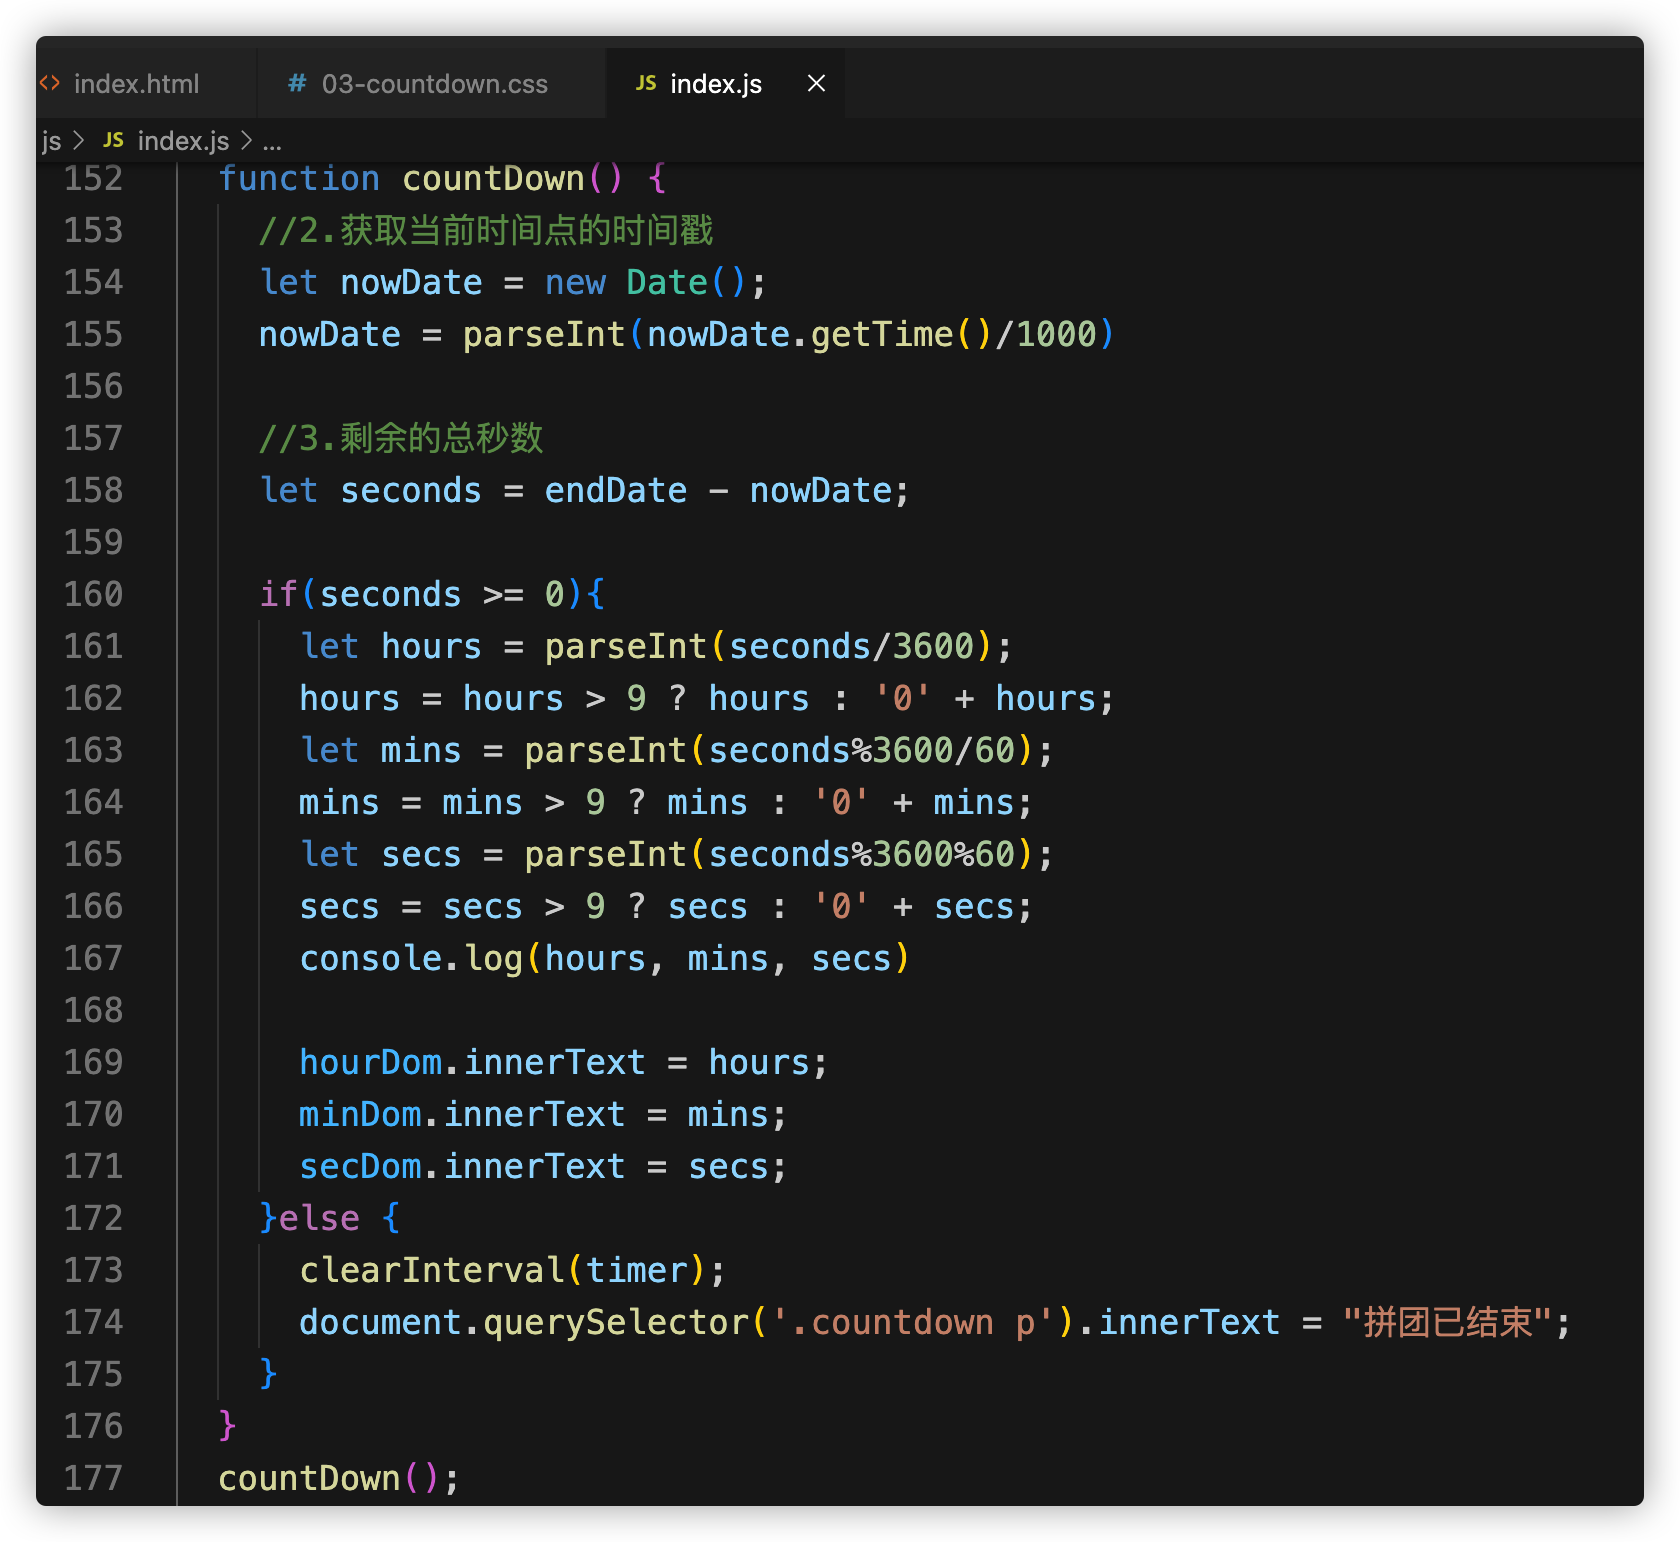The height and width of the screenshot is (1542, 1680).
Task: Place cursor on the countDown function name declaration
Action: tap(493, 179)
